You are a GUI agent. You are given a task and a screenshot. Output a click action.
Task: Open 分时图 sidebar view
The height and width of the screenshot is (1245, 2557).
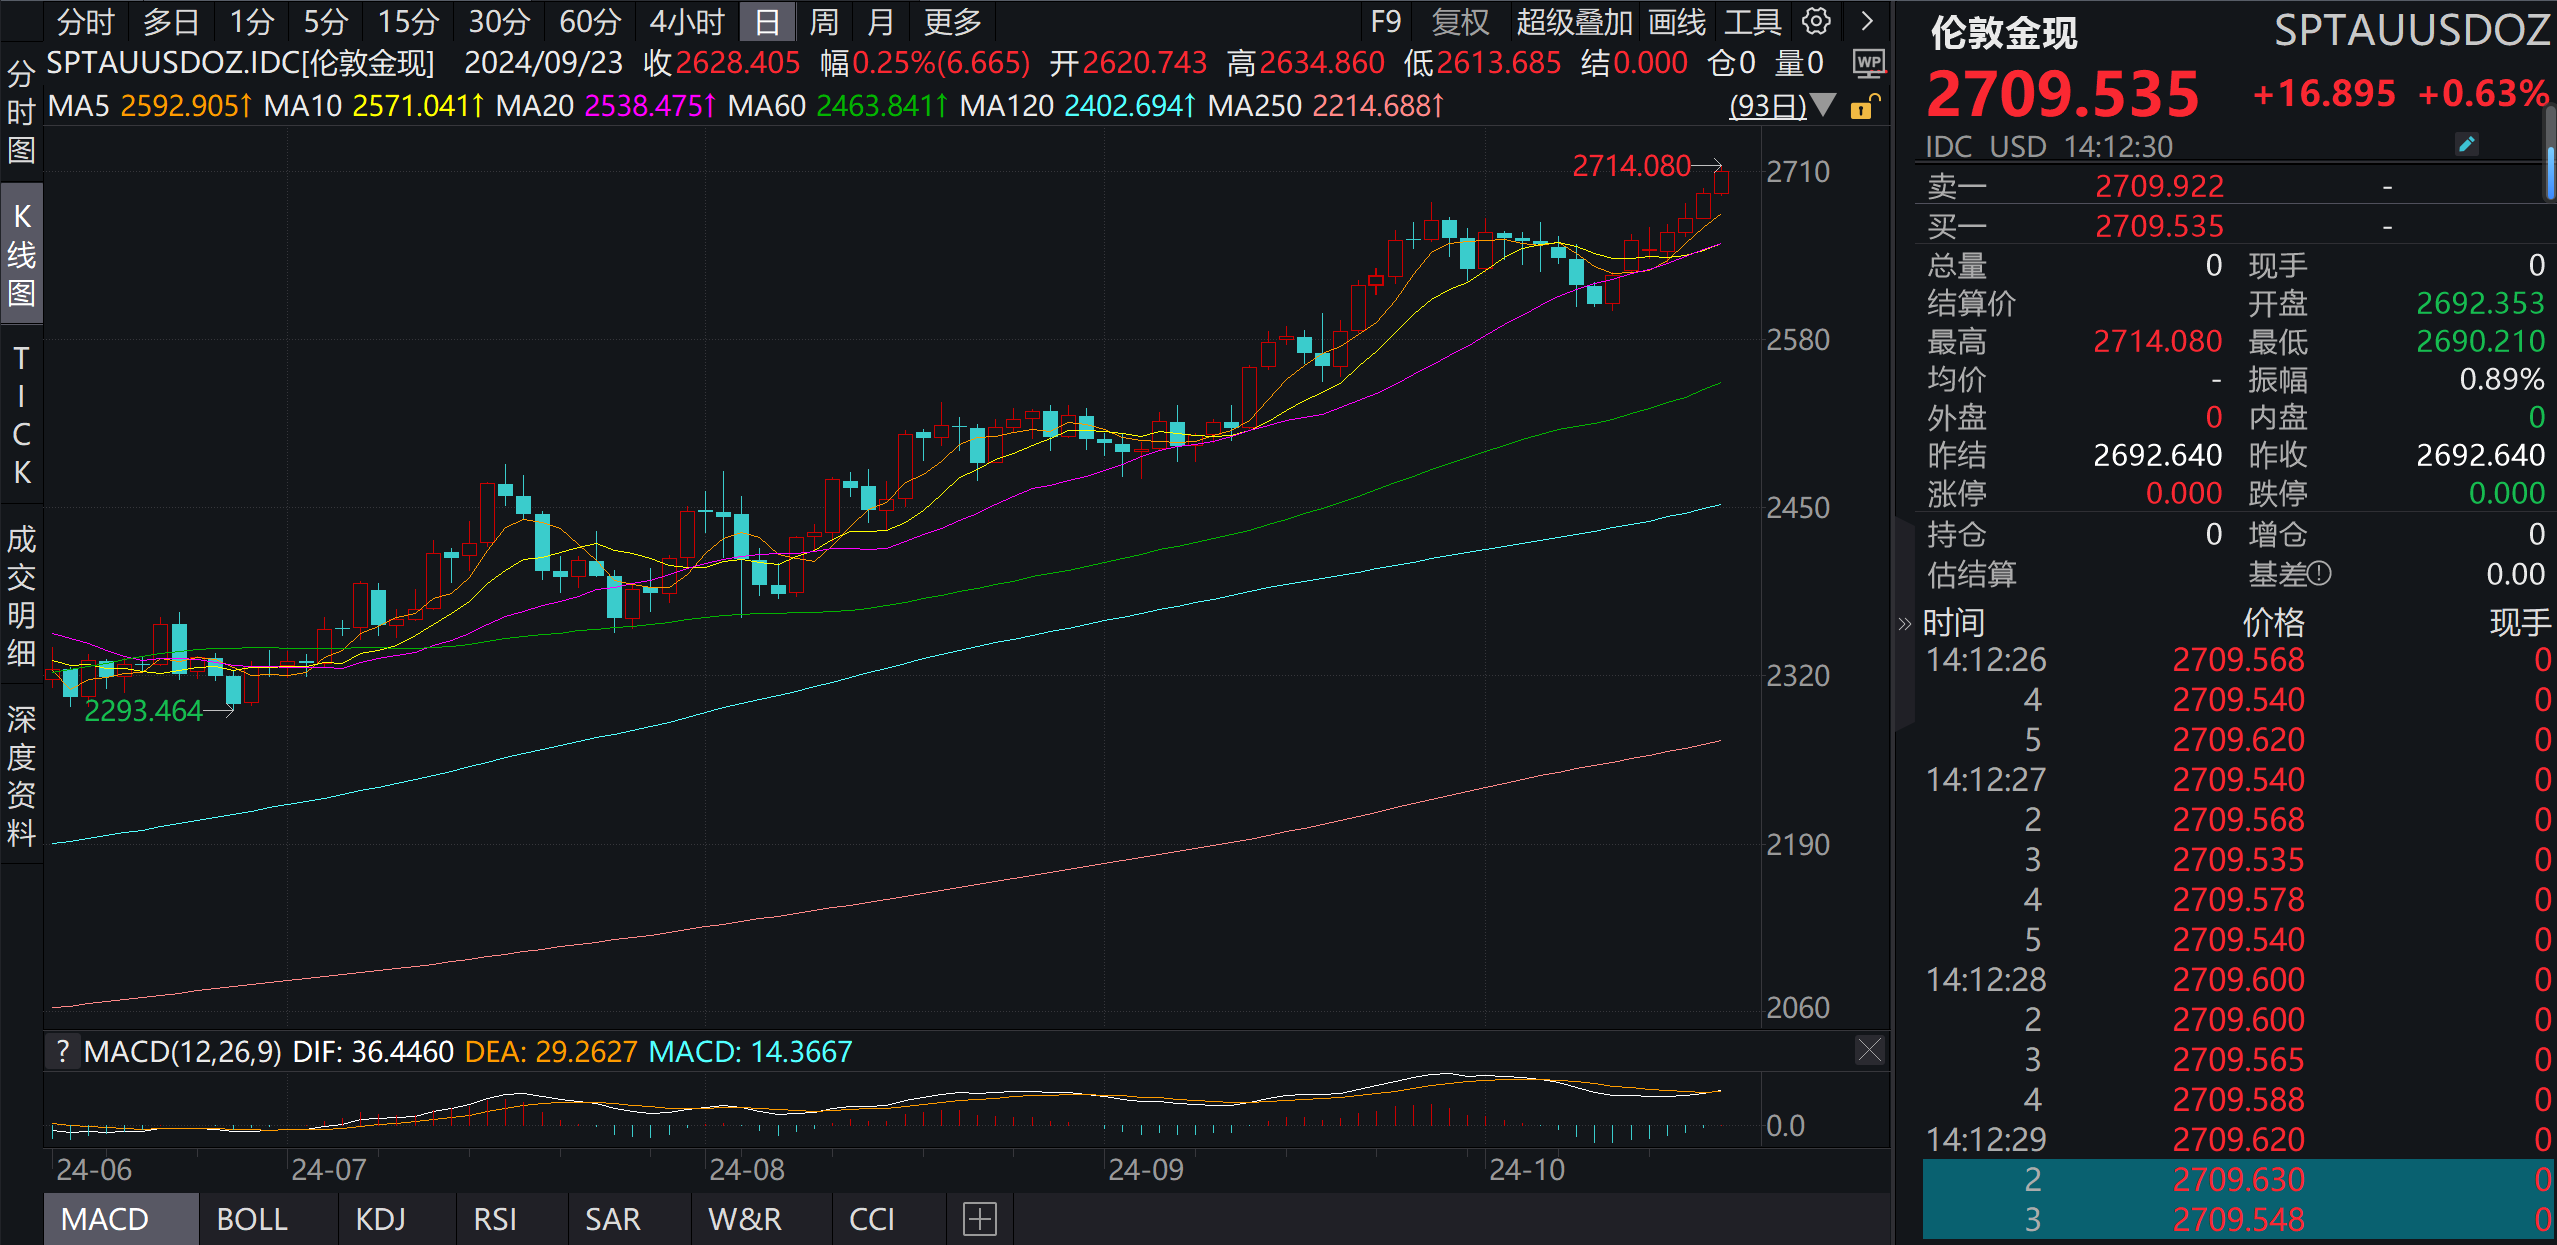pyautogui.click(x=21, y=111)
